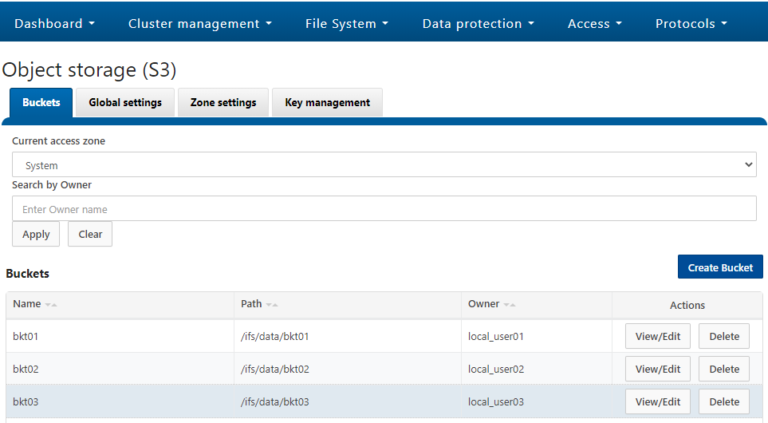Sort buckets by Name column arrows
Viewport: 768px width, 423px height.
click(x=51, y=305)
